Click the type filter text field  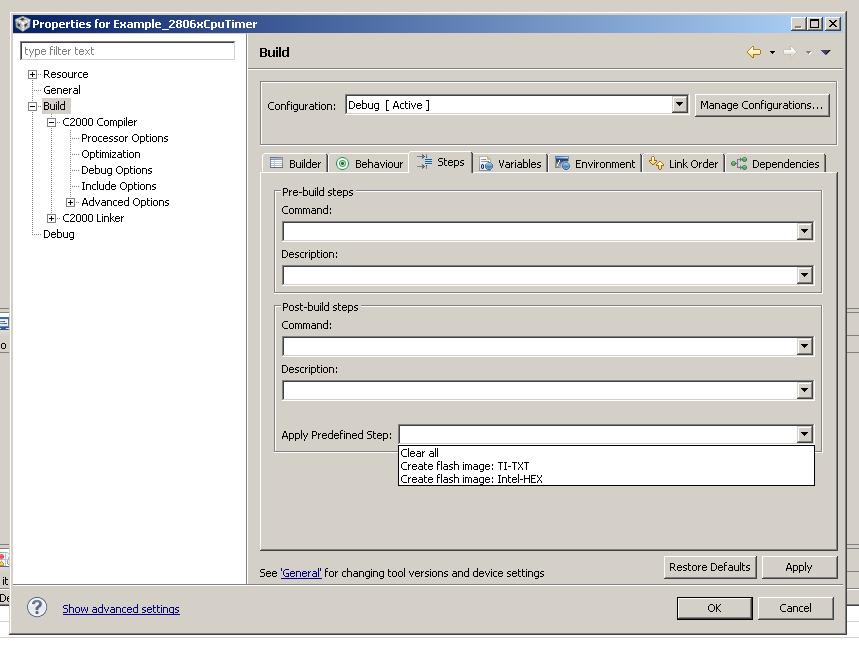click(x=127, y=50)
